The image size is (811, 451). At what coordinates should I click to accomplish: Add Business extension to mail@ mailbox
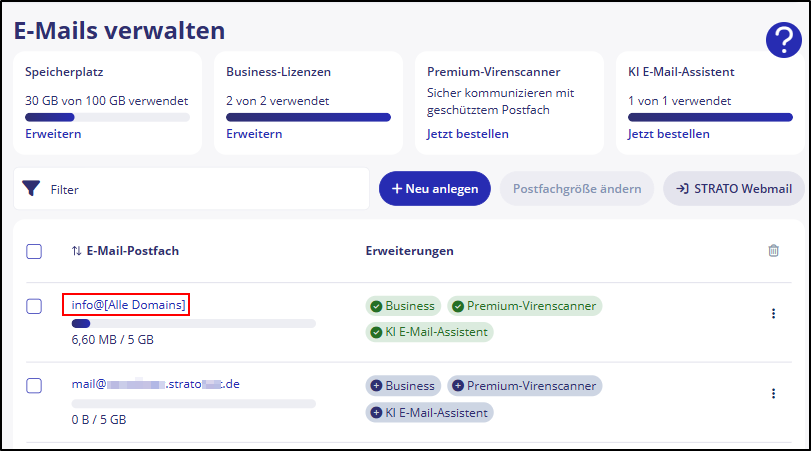pos(403,386)
